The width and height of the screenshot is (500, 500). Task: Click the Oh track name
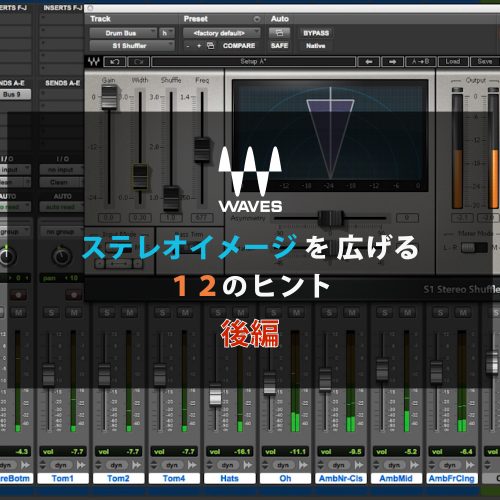point(285,478)
